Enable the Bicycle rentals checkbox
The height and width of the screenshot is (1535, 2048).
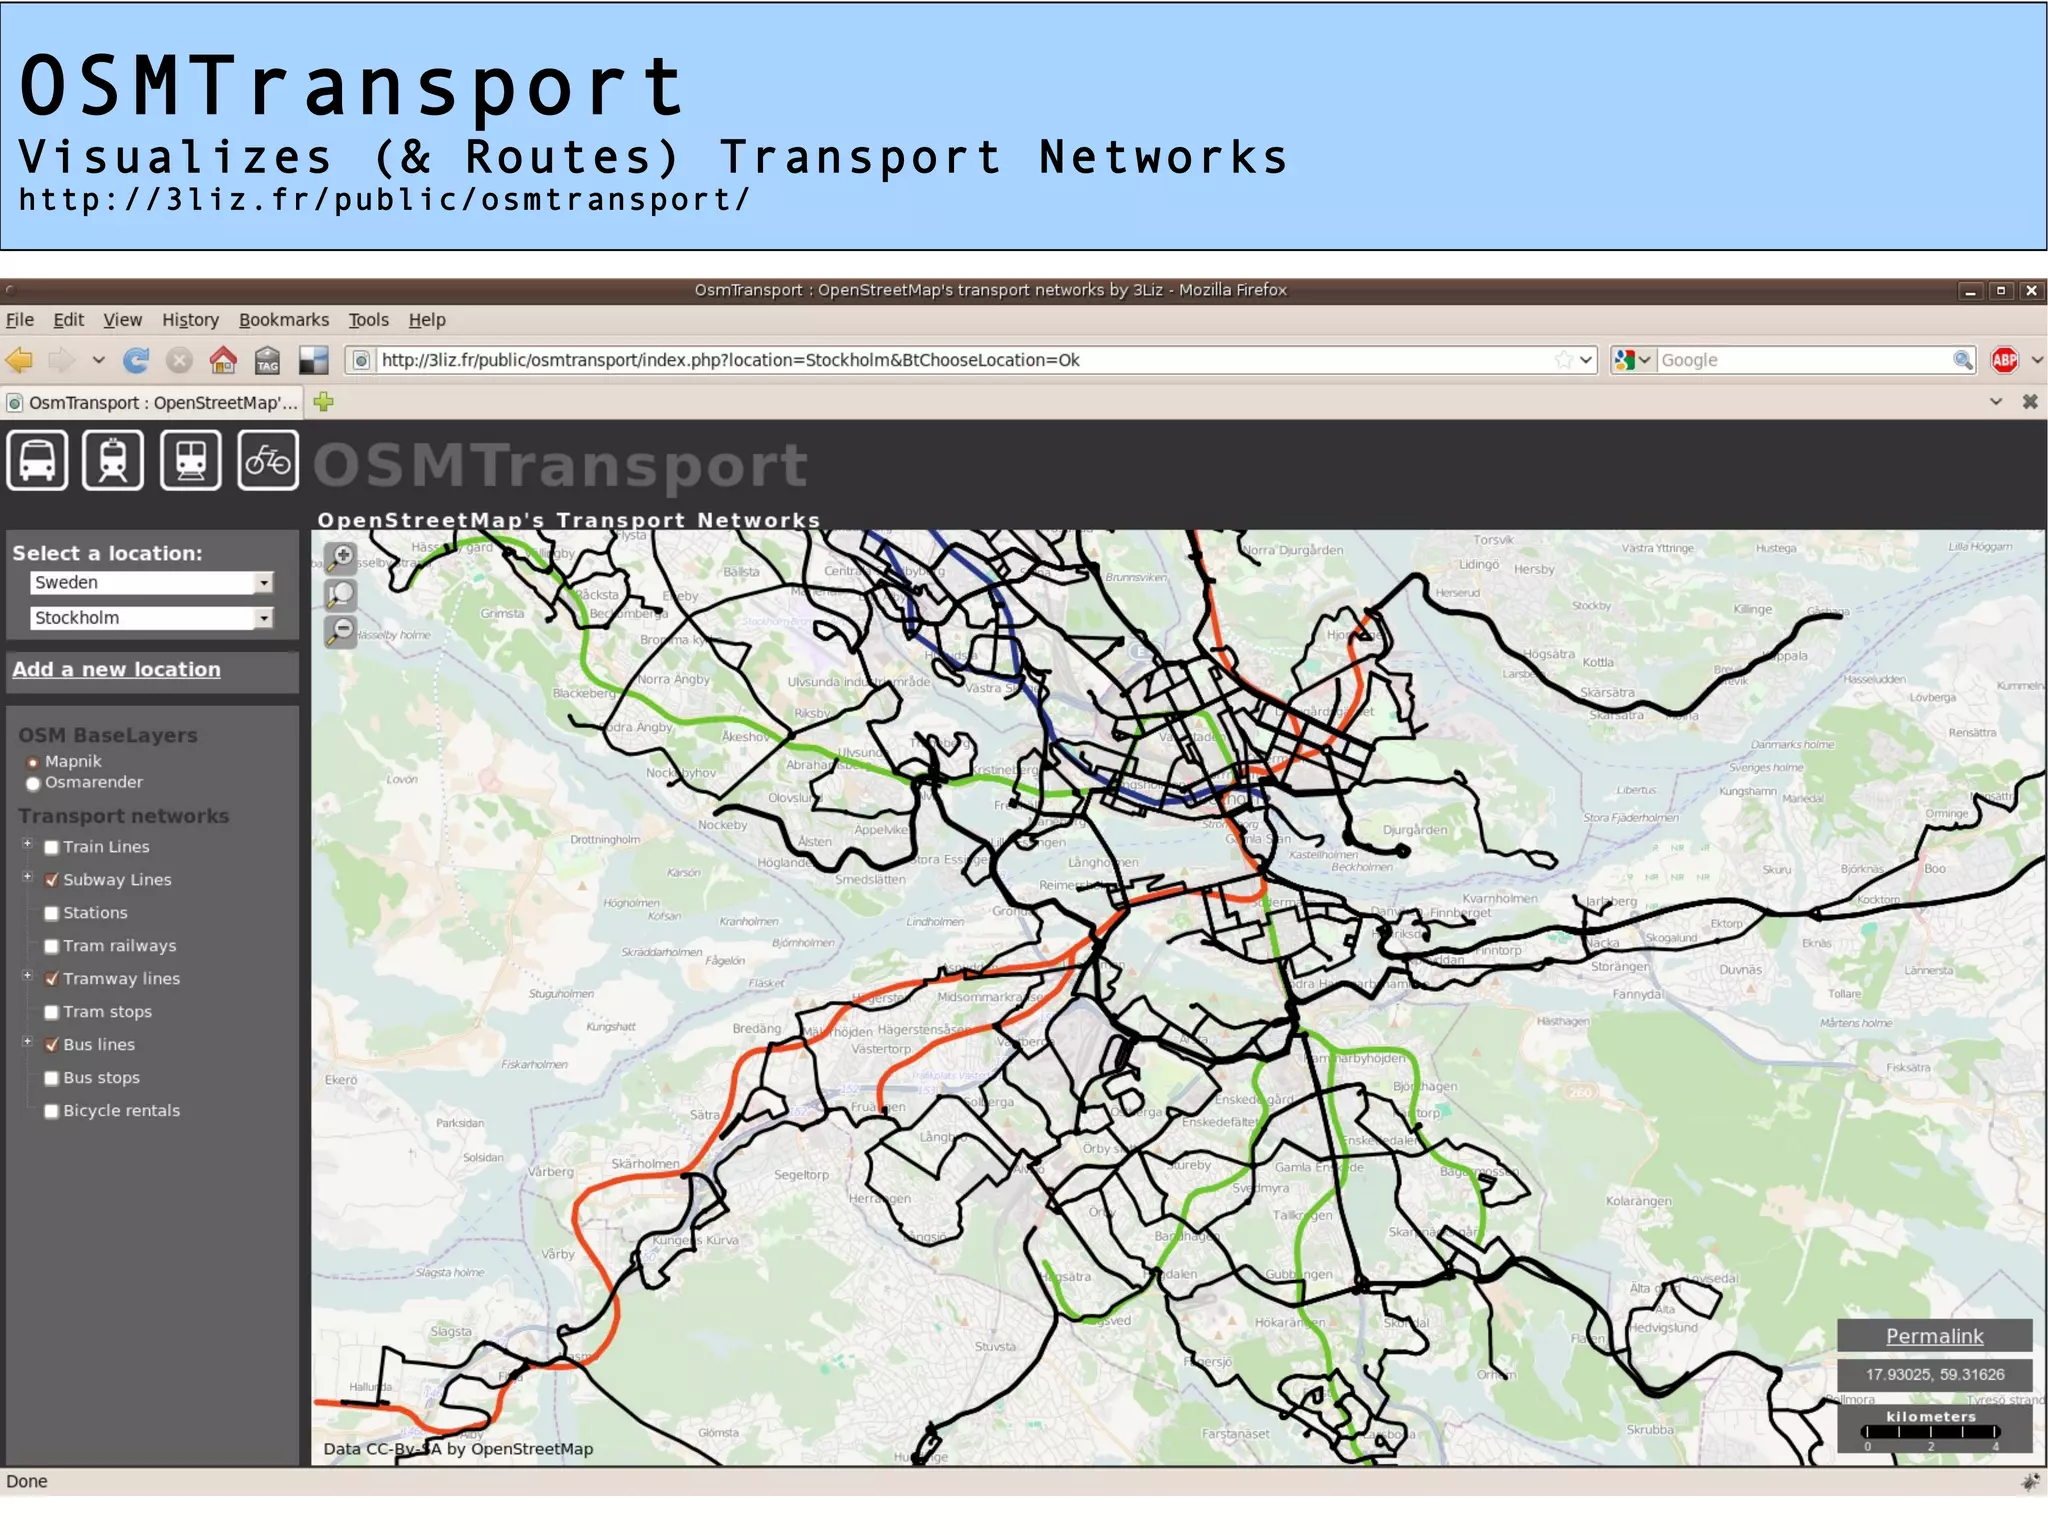click(x=52, y=1112)
